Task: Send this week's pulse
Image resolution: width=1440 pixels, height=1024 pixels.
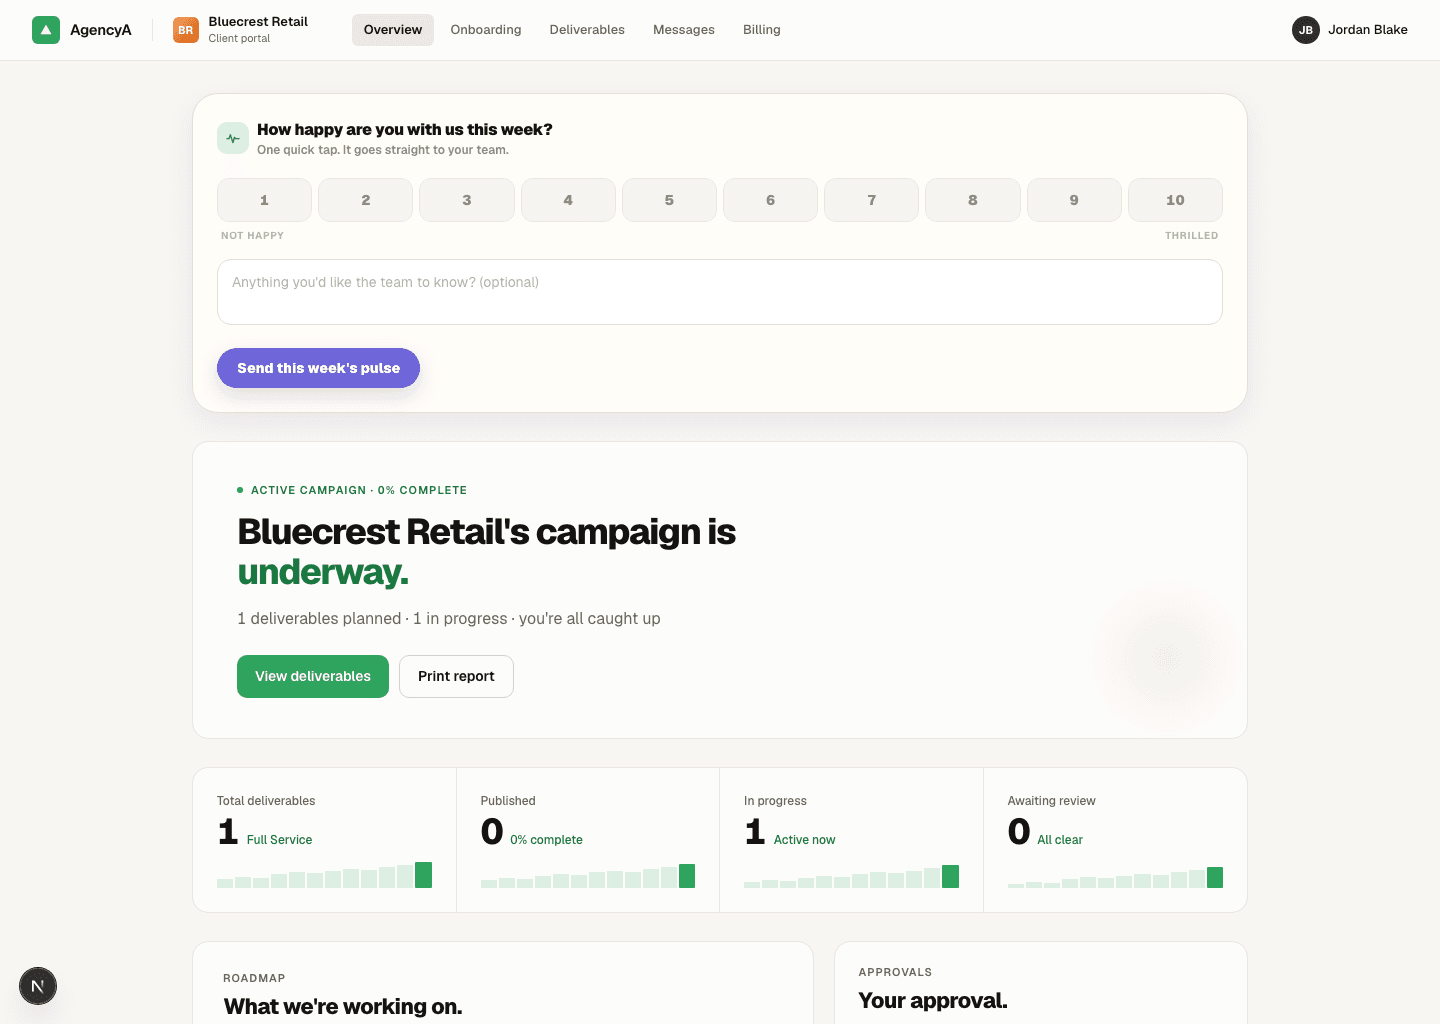Action: 318,368
